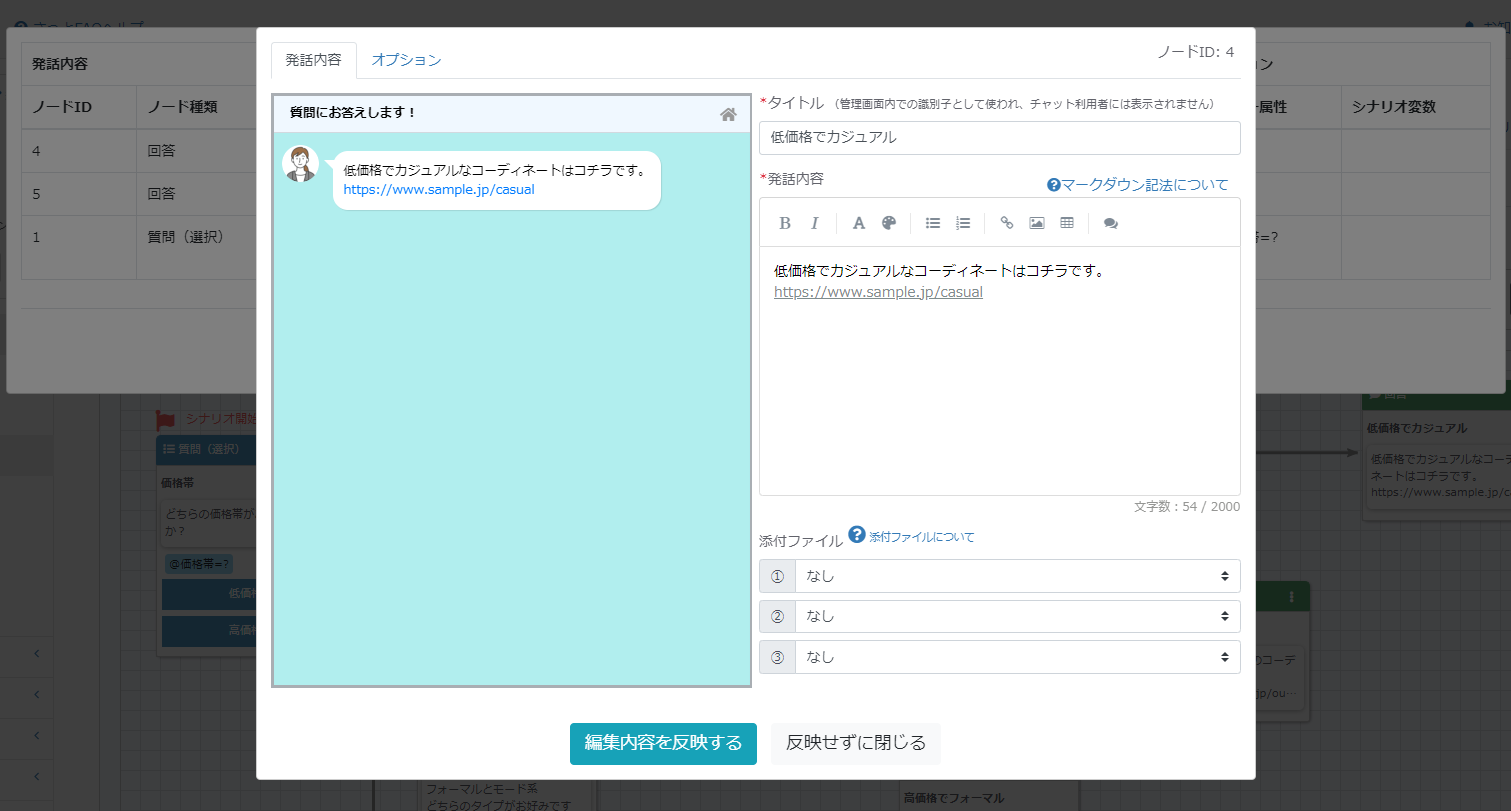
Task: Apply italic formatting in editor toolbar
Action: [x=814, y=223]
